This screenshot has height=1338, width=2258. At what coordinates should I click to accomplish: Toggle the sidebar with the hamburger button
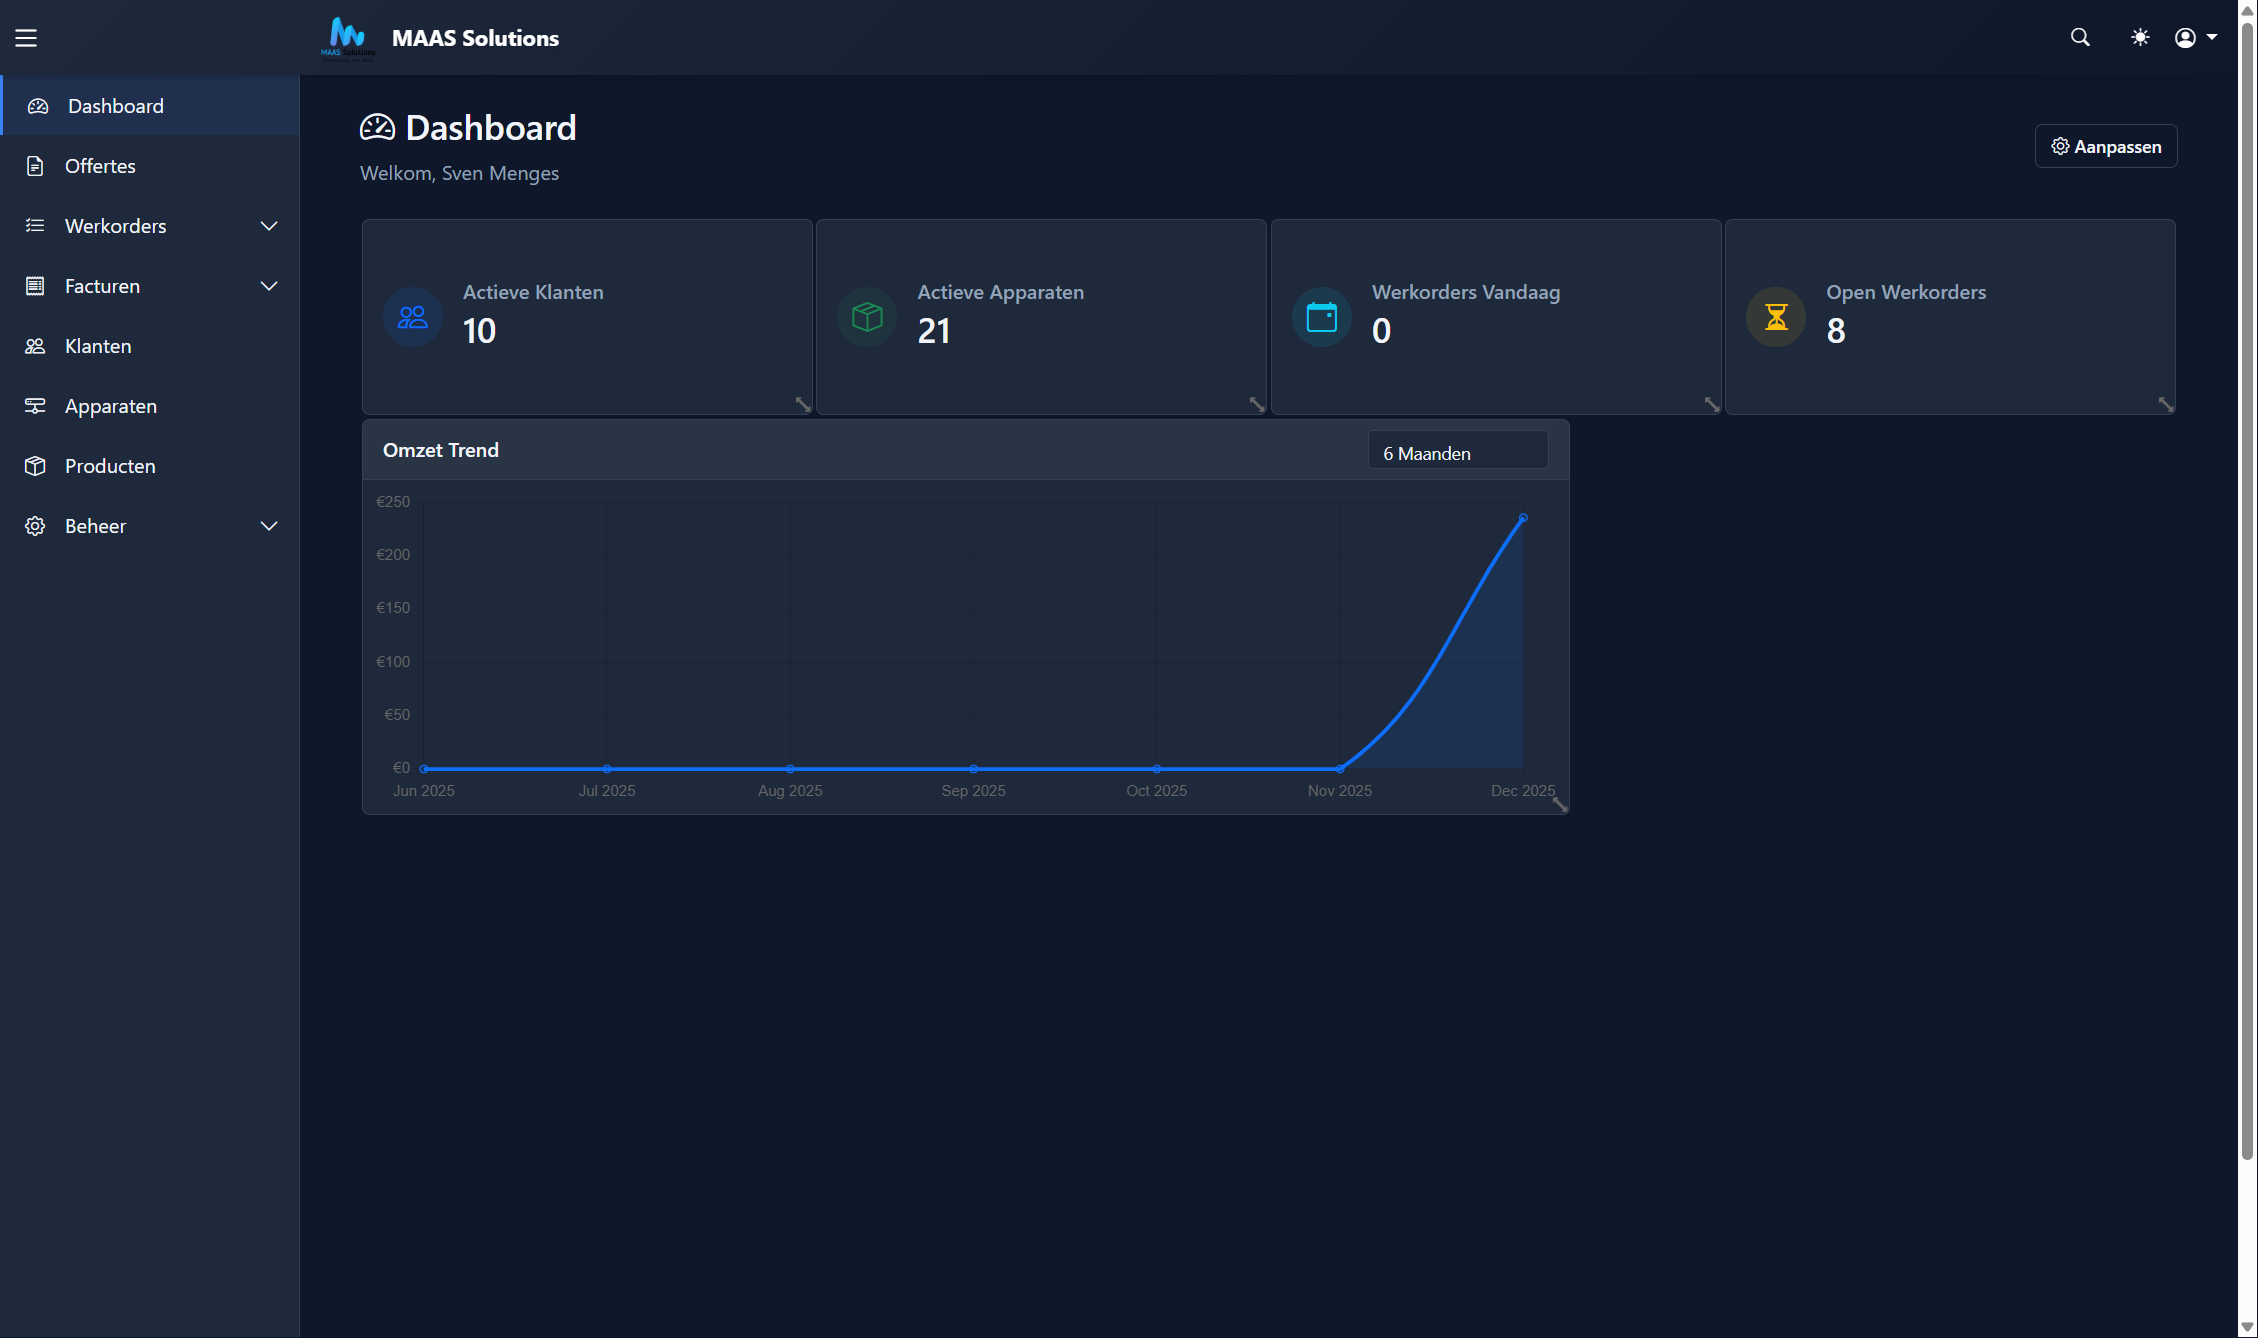26,37
